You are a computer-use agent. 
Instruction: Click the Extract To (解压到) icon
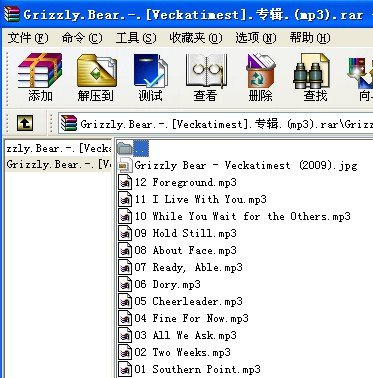pos(96,77)
